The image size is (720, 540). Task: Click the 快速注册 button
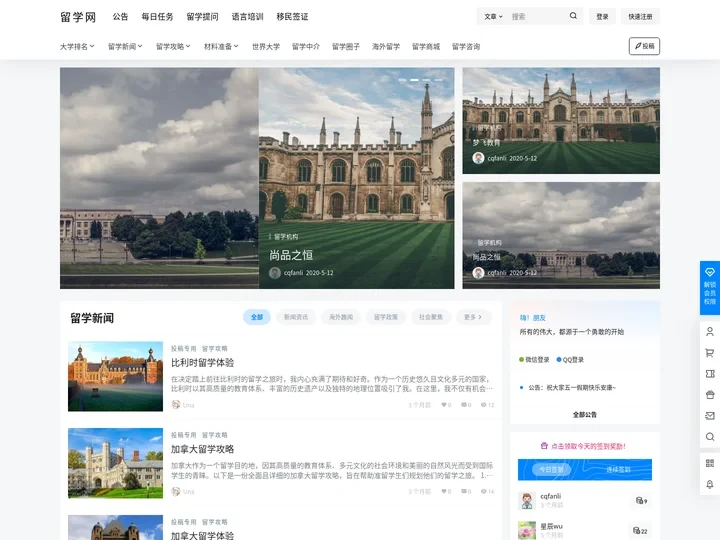[640, 17]
